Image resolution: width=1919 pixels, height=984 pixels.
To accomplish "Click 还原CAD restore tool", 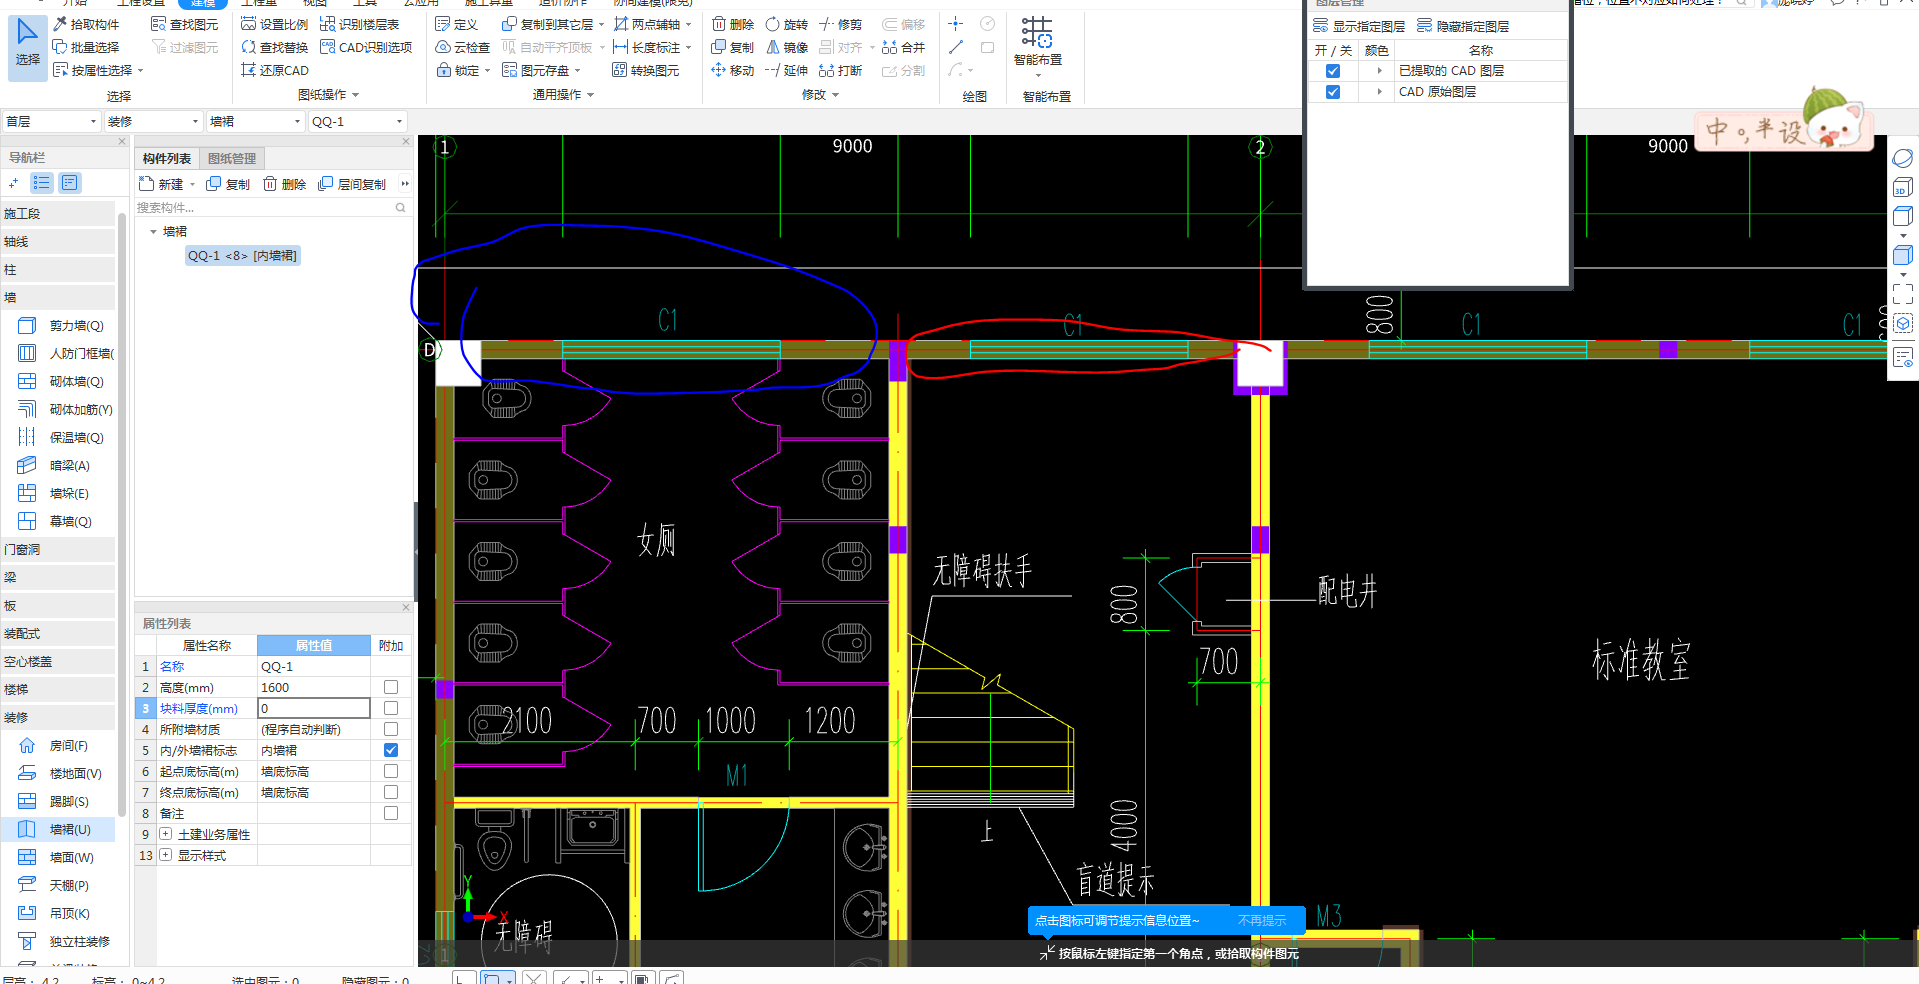I will point(275,70).
